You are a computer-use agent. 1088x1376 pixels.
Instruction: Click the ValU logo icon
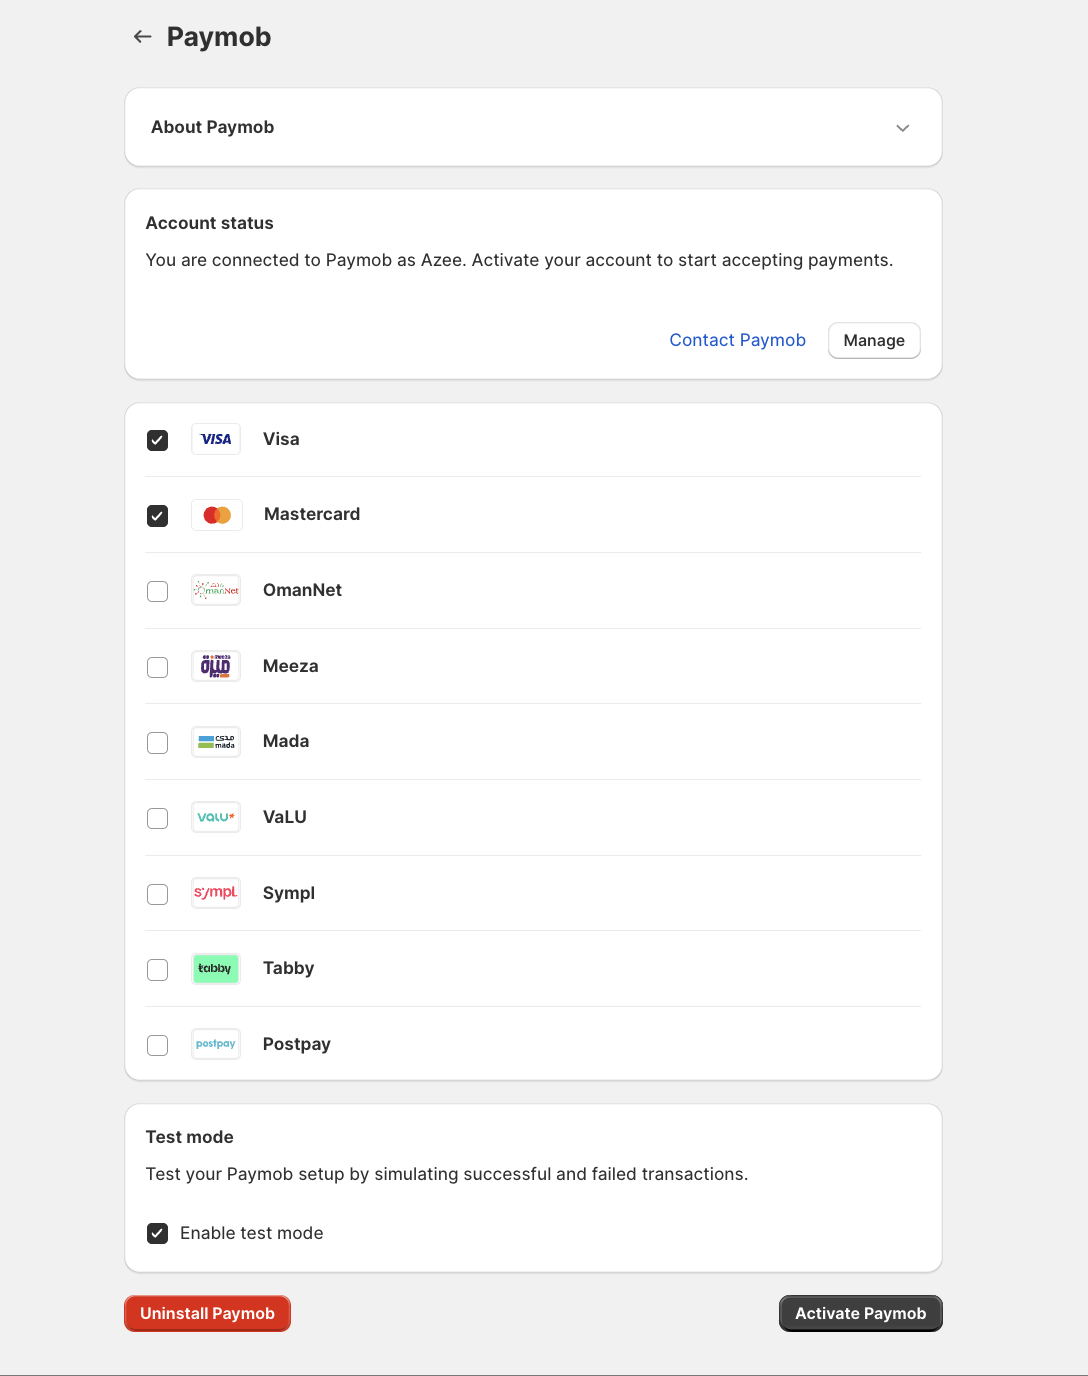point(216,817)
